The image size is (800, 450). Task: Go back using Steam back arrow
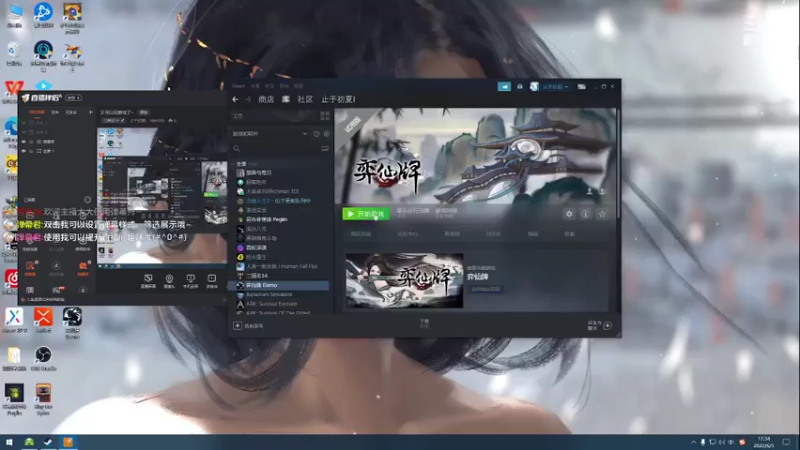235,99
